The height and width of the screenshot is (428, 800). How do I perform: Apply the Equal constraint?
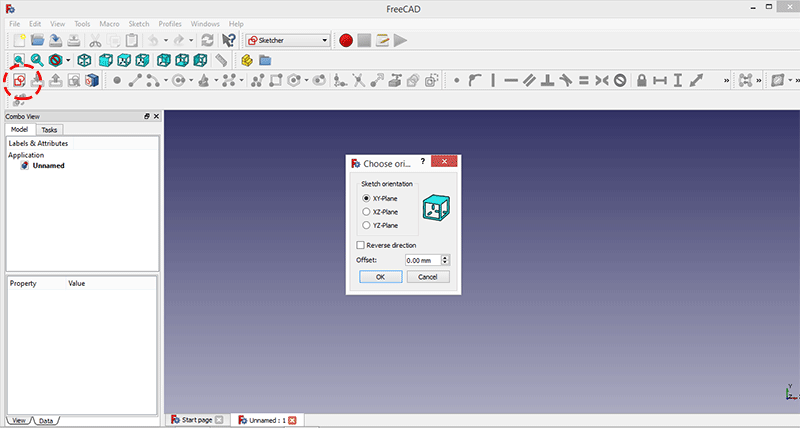pos(584,80)
